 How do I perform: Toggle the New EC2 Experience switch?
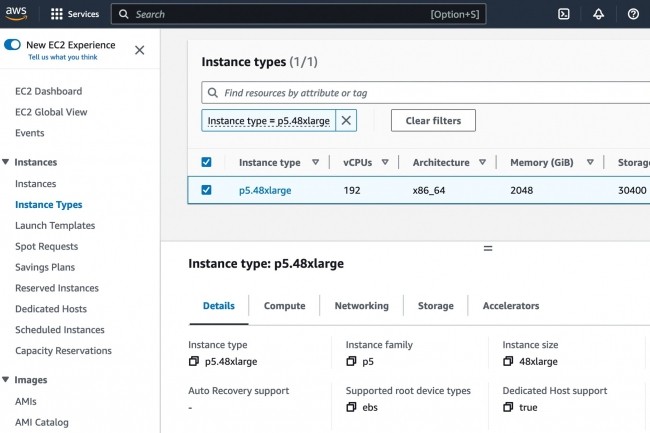point(12,44)
